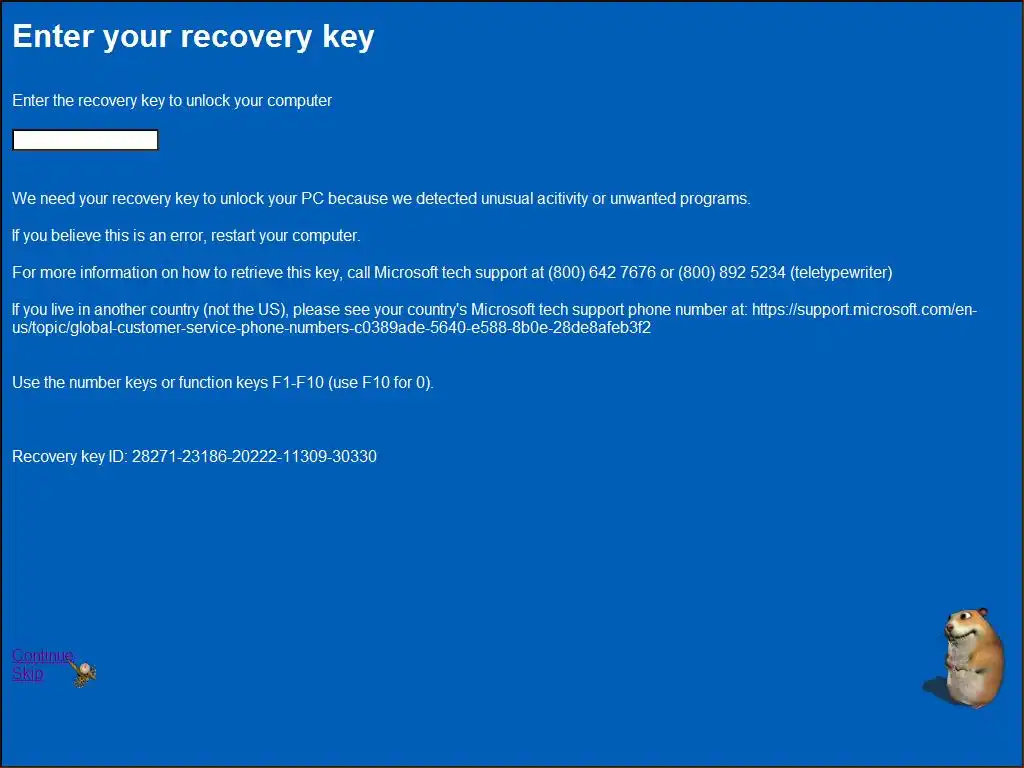The height and width of the screenshot is (768, 1024).
Task: Click the "another country" support text line
Action: [380, 310]
